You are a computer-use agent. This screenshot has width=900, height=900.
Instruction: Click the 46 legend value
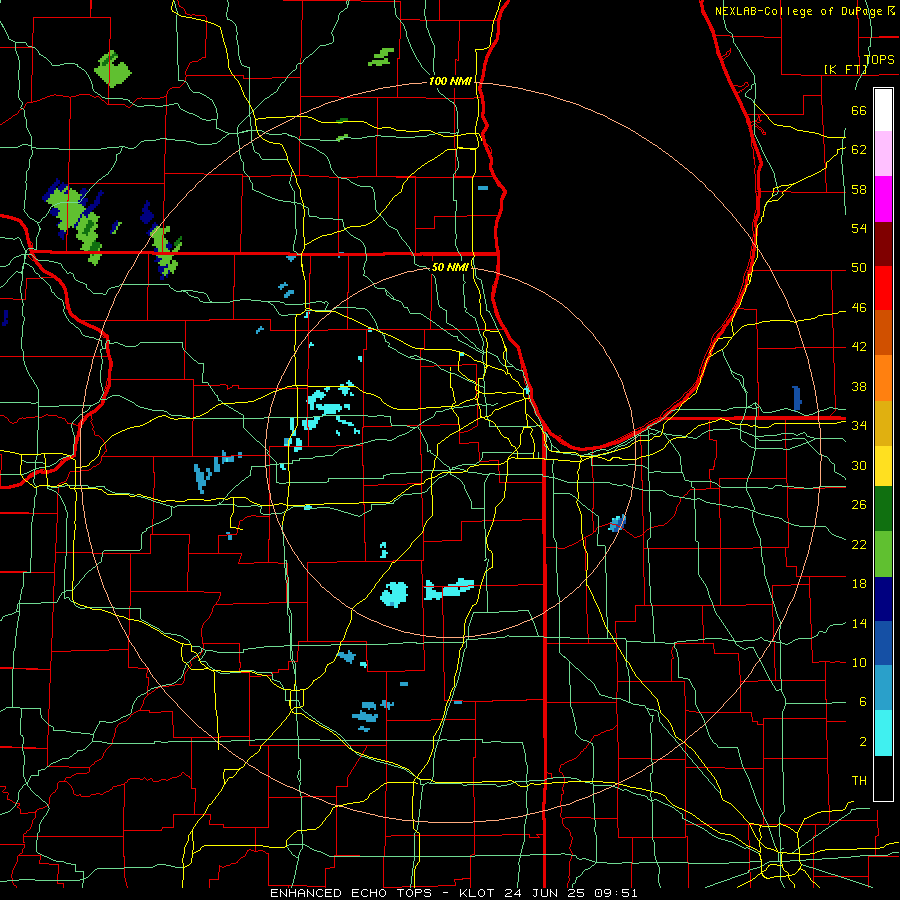(859, 307)
